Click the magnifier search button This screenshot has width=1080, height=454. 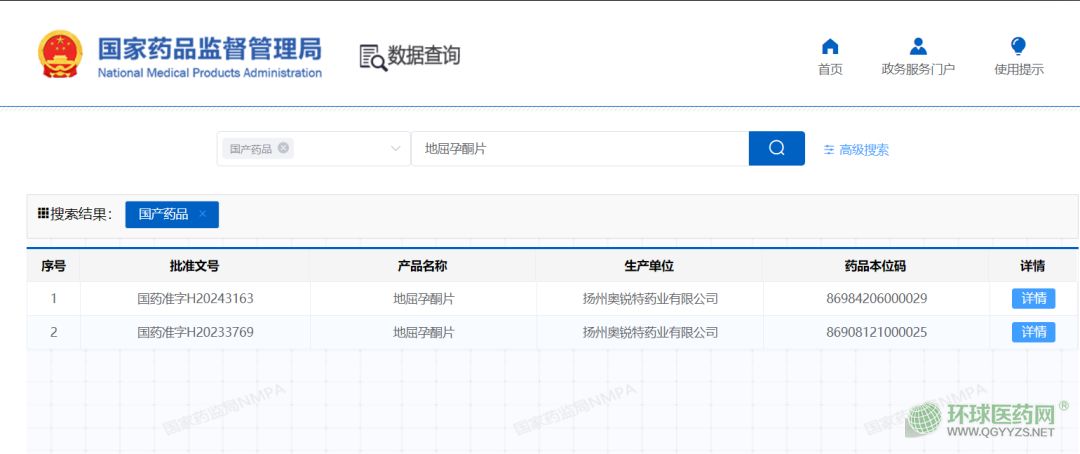776,149
